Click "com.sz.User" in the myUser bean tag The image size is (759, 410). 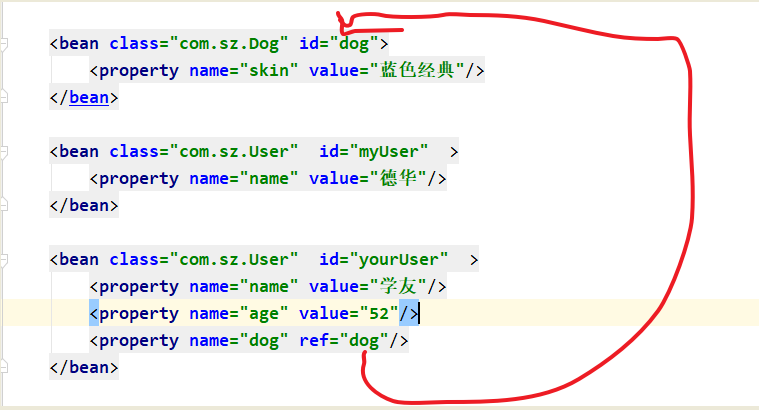tap(234, 152)
